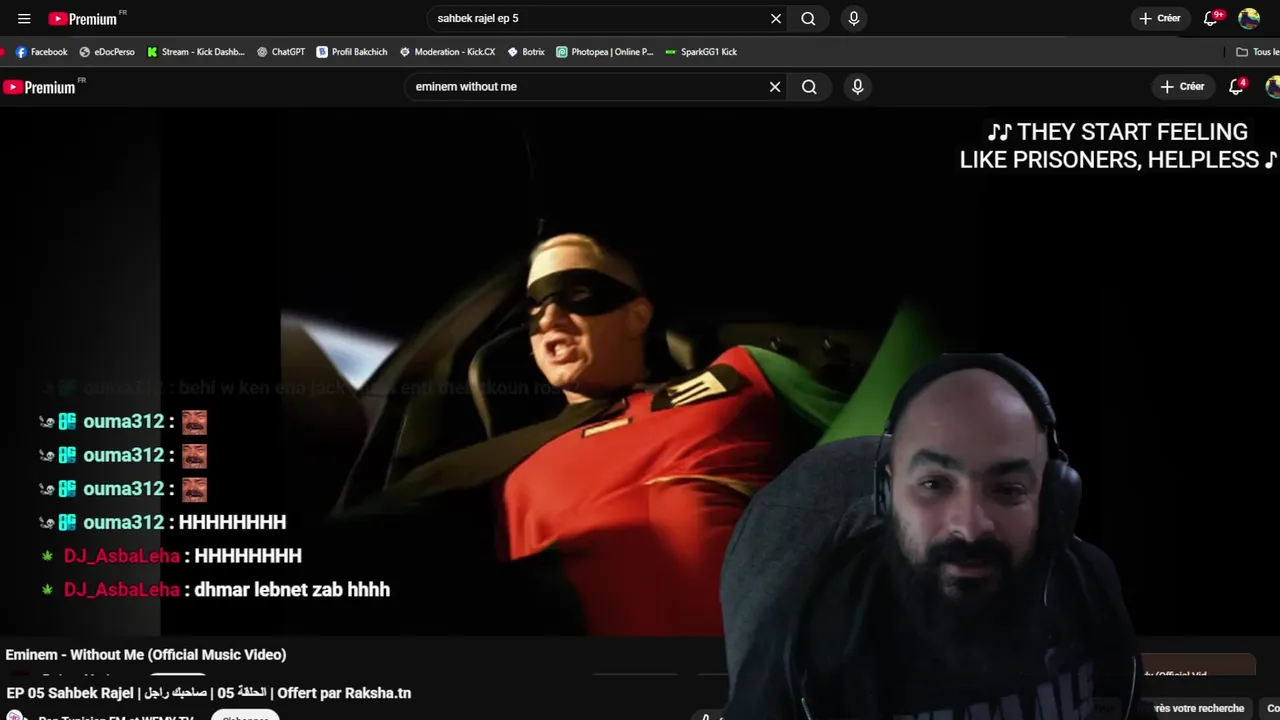Click the top YouTube Premium logo

(x=85, y=18)
